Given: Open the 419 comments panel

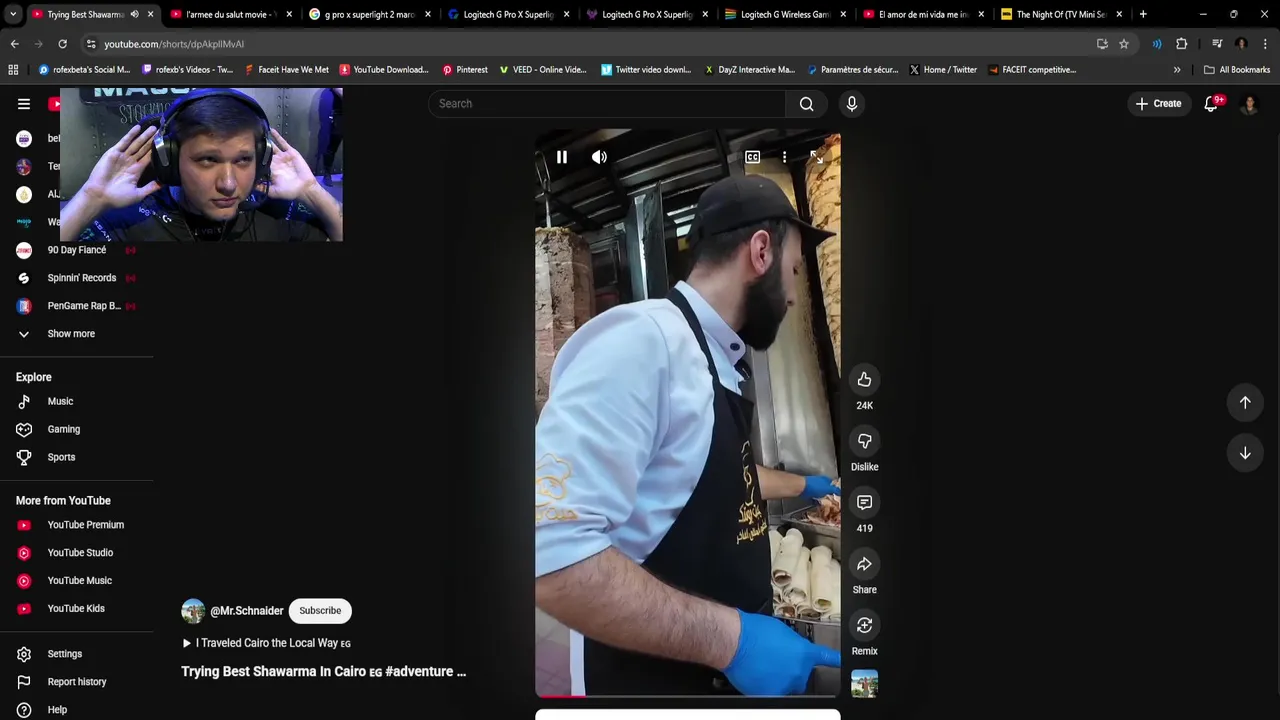Looking at the screenshot, I should tap(864, 502).
